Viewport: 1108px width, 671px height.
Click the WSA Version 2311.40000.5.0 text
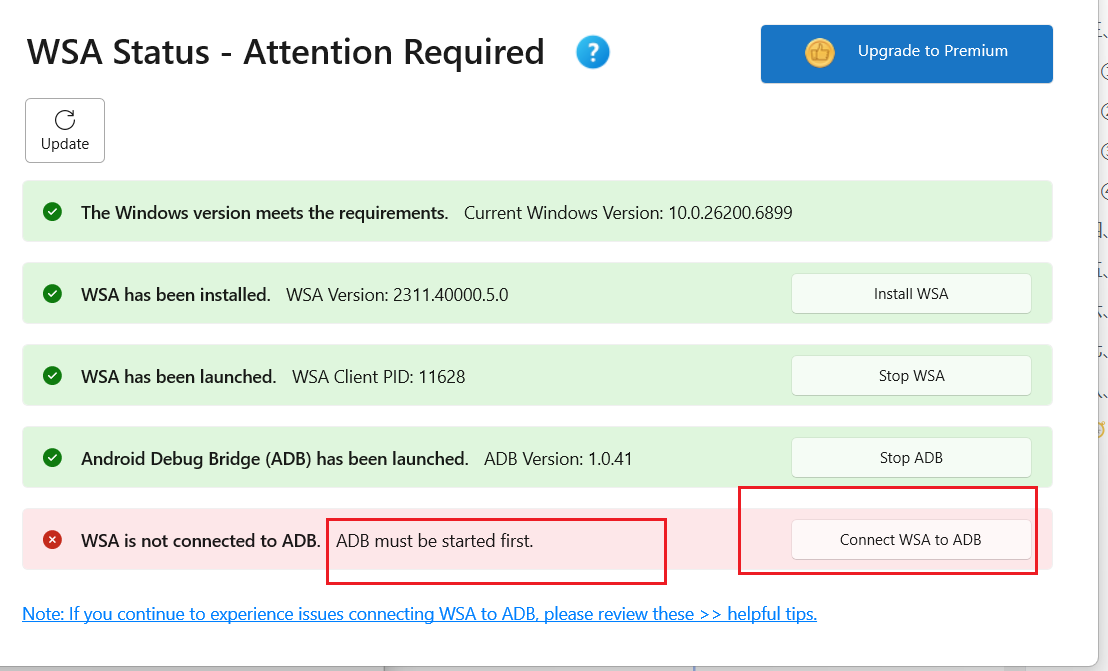tap(397, 295)
